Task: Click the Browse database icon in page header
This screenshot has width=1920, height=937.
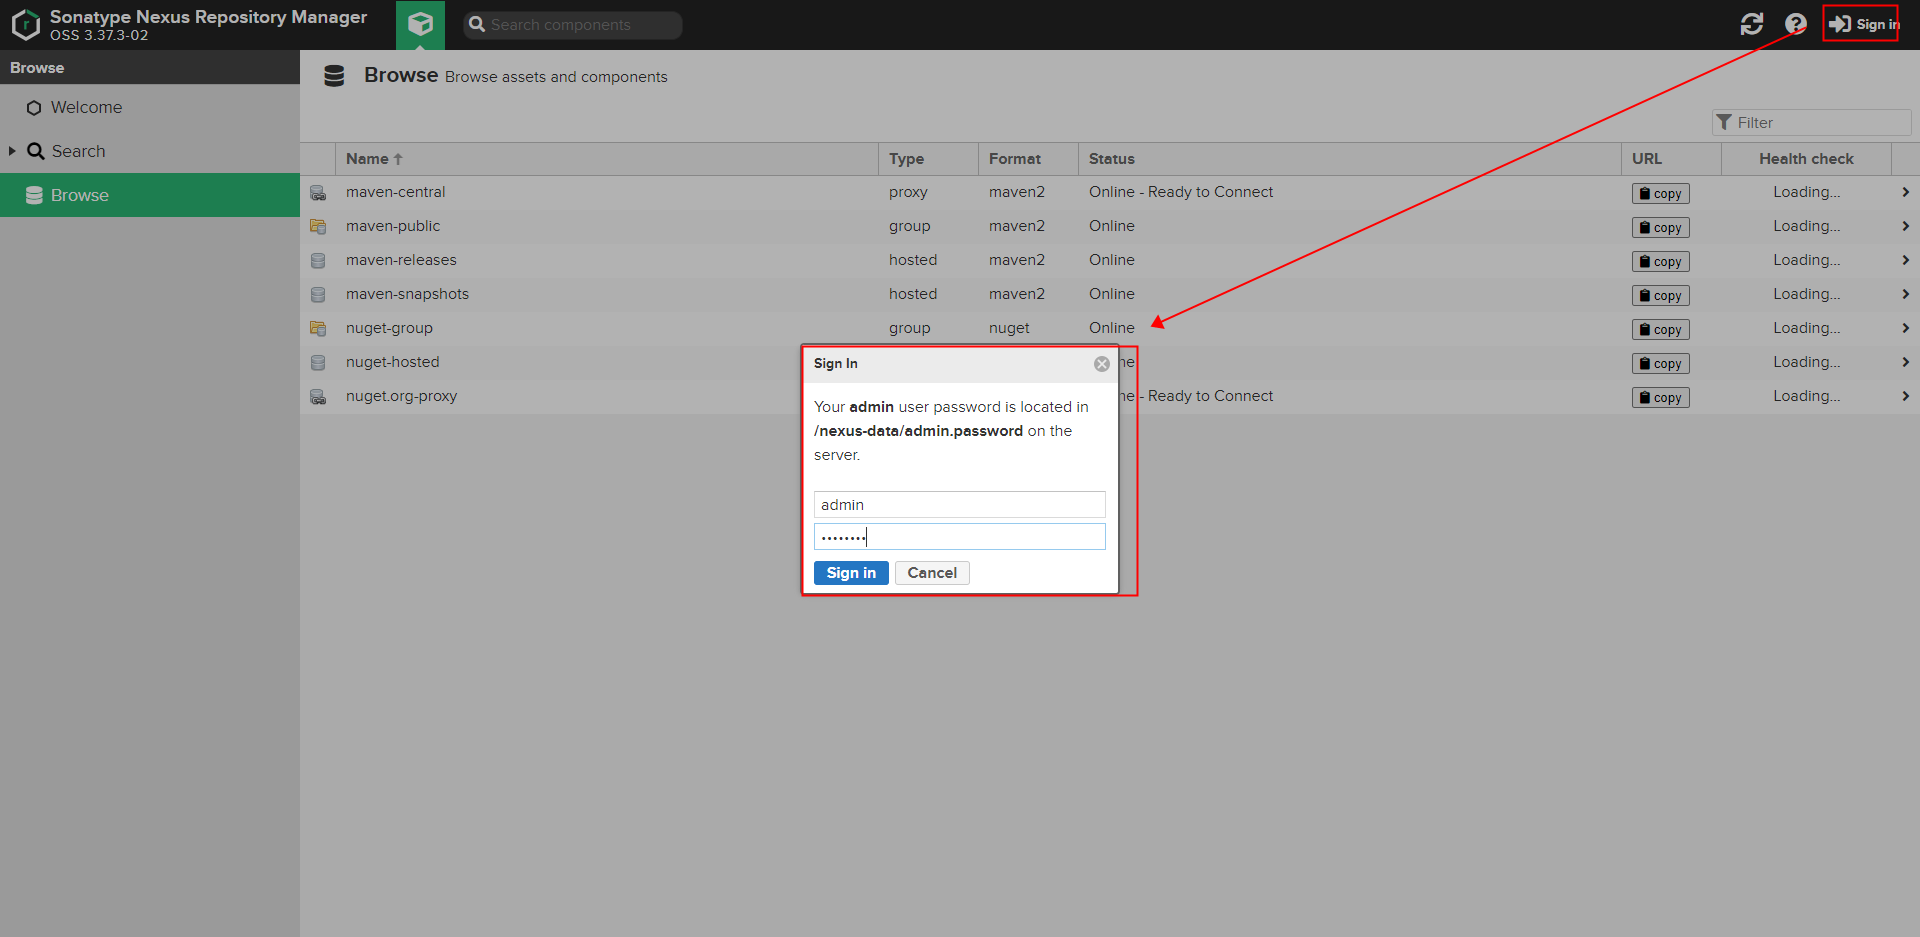Action: click(x=334, y=76)
